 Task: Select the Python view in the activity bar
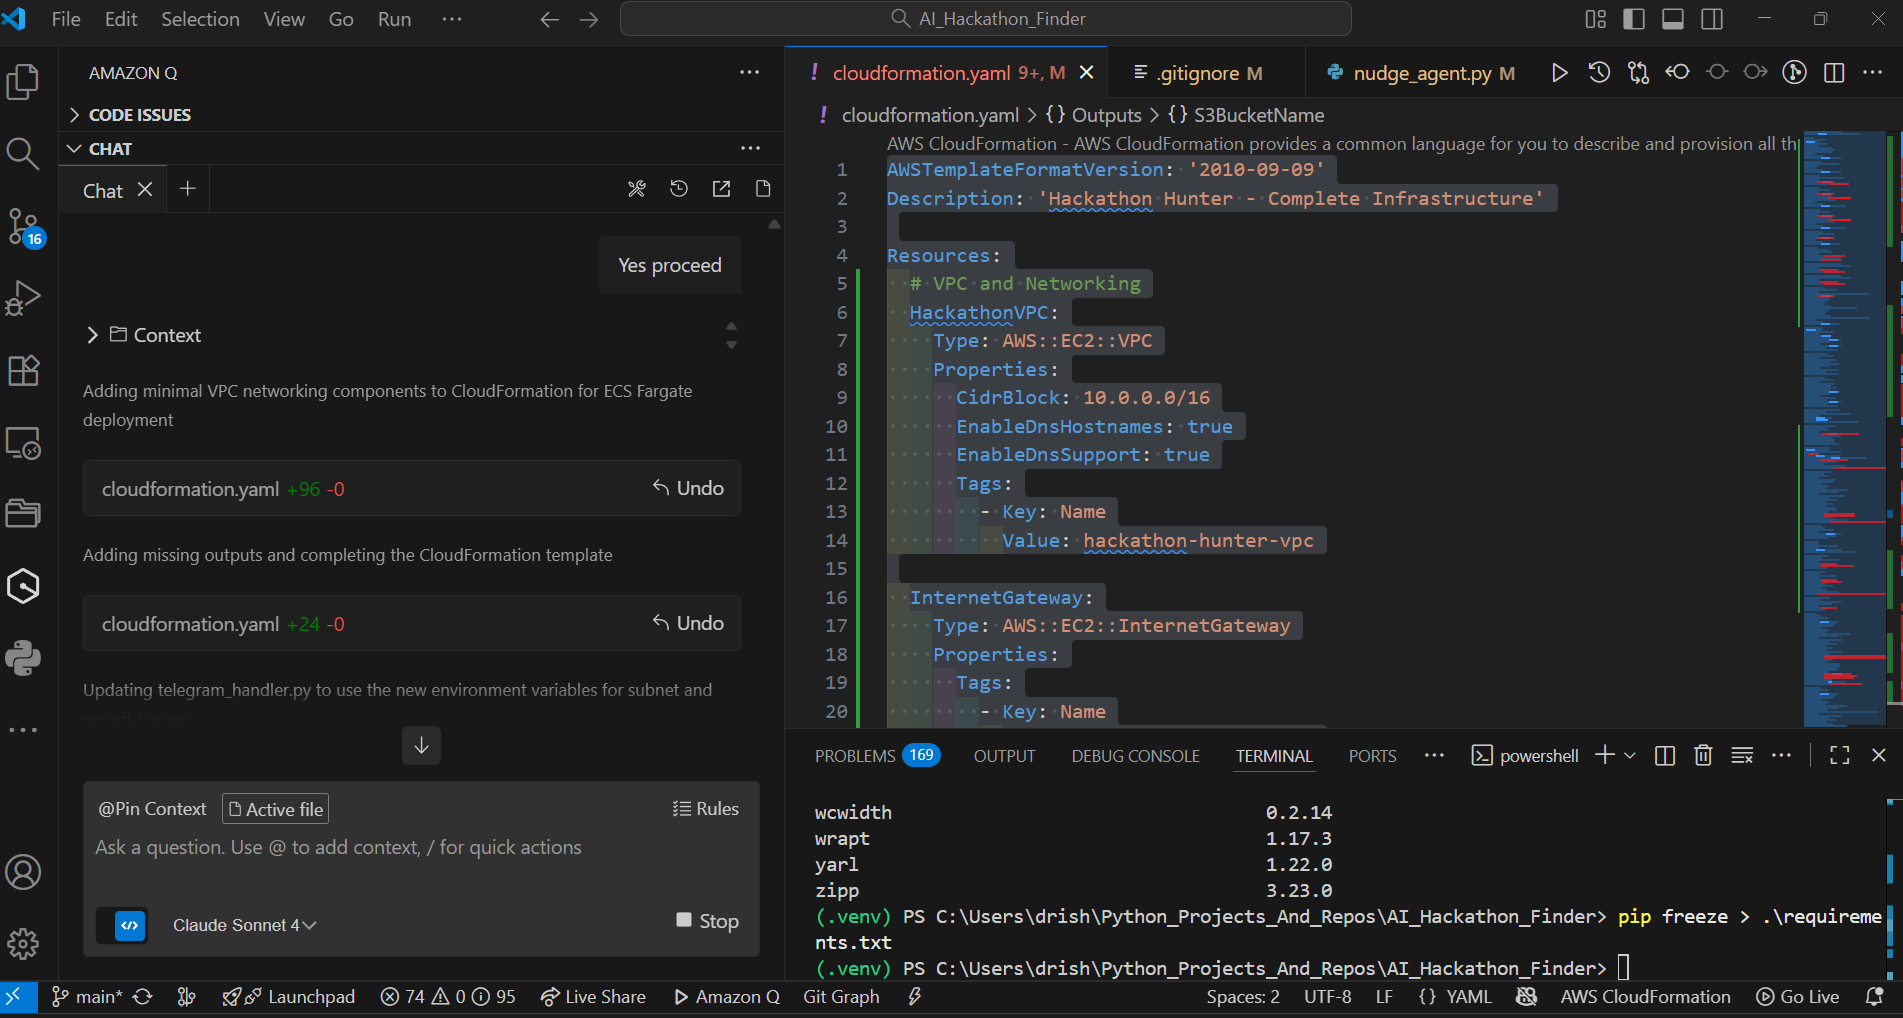[23, 658]
